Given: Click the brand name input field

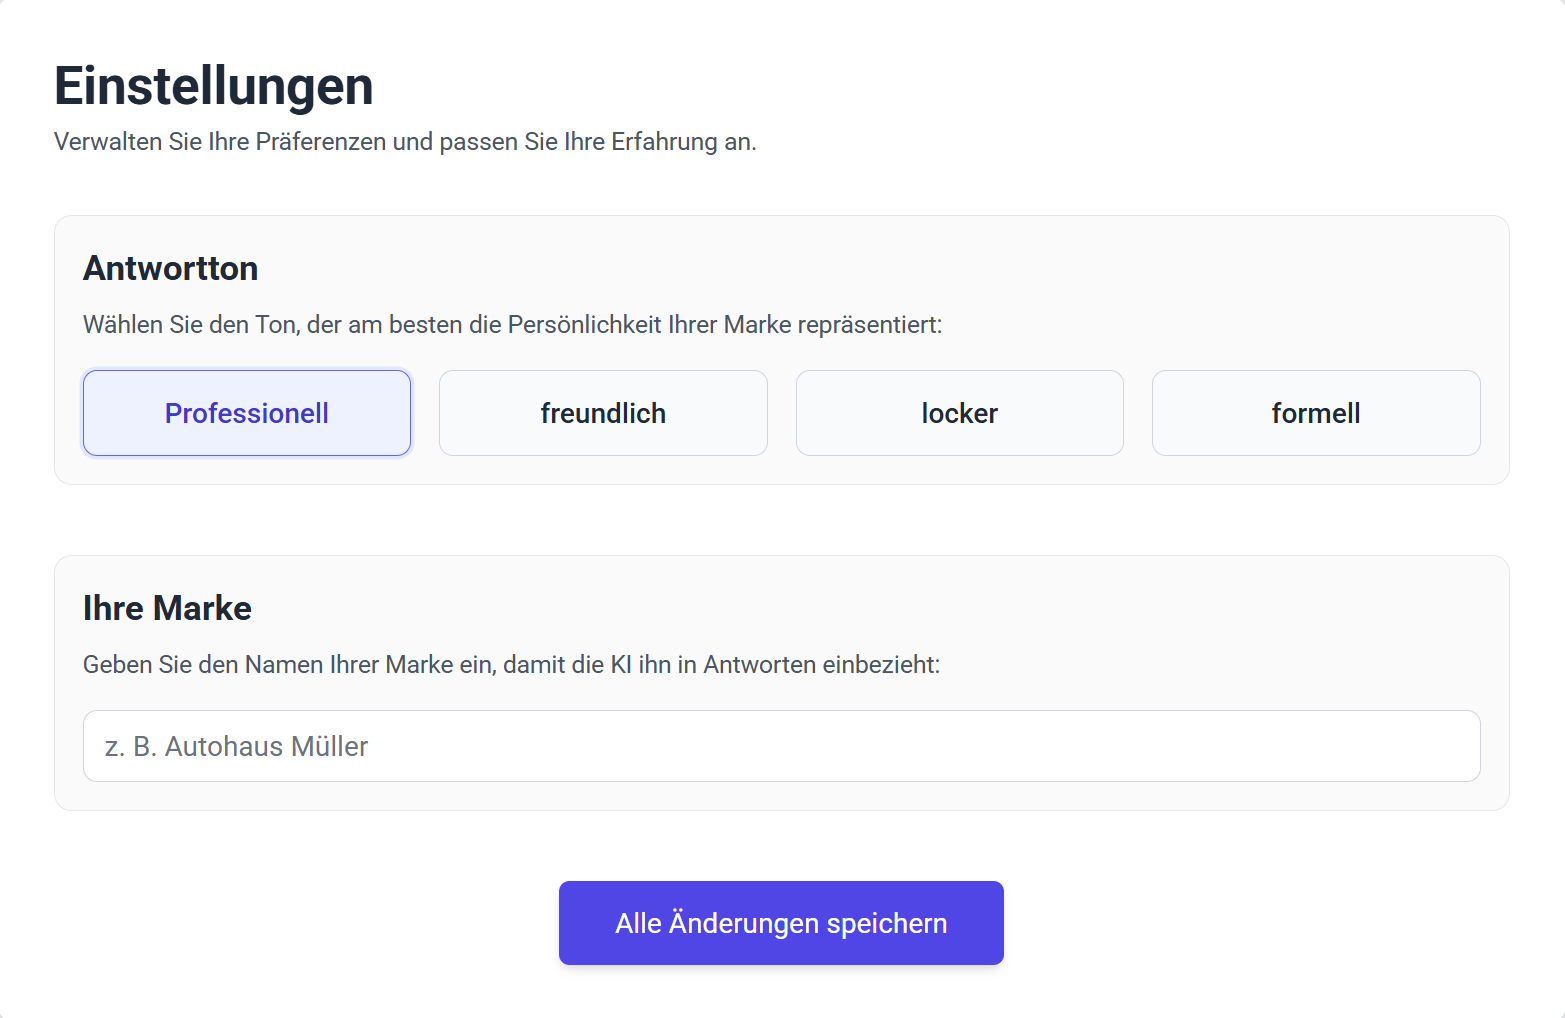Looking at the screenshot, I should coord(781,746).
